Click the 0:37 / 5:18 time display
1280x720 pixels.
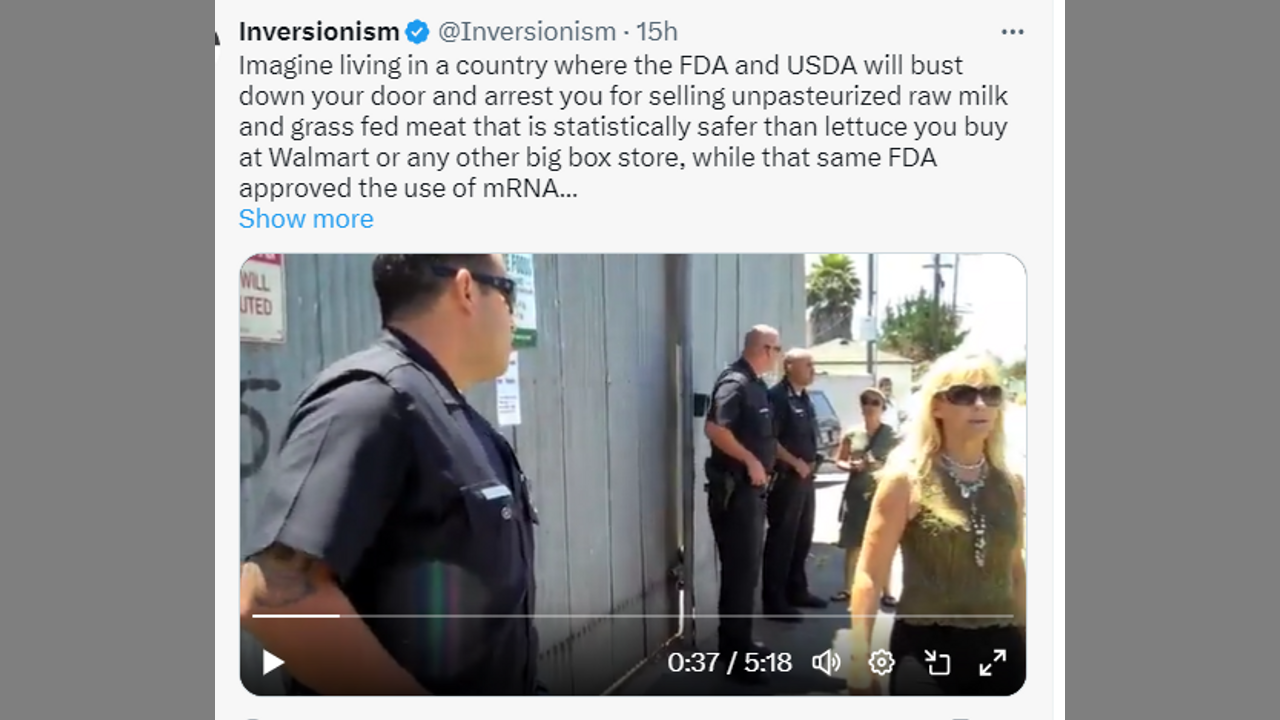[x=729, y=662]
